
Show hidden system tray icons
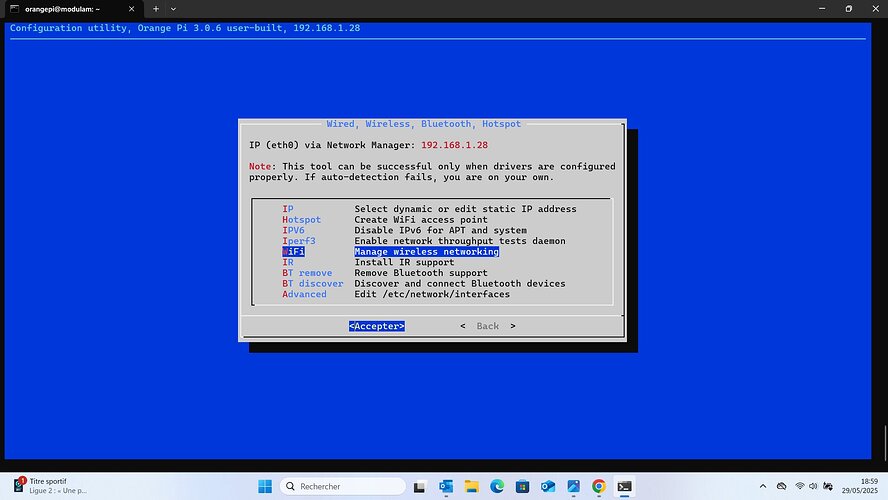pyautogui.click(x=763, y=486)
